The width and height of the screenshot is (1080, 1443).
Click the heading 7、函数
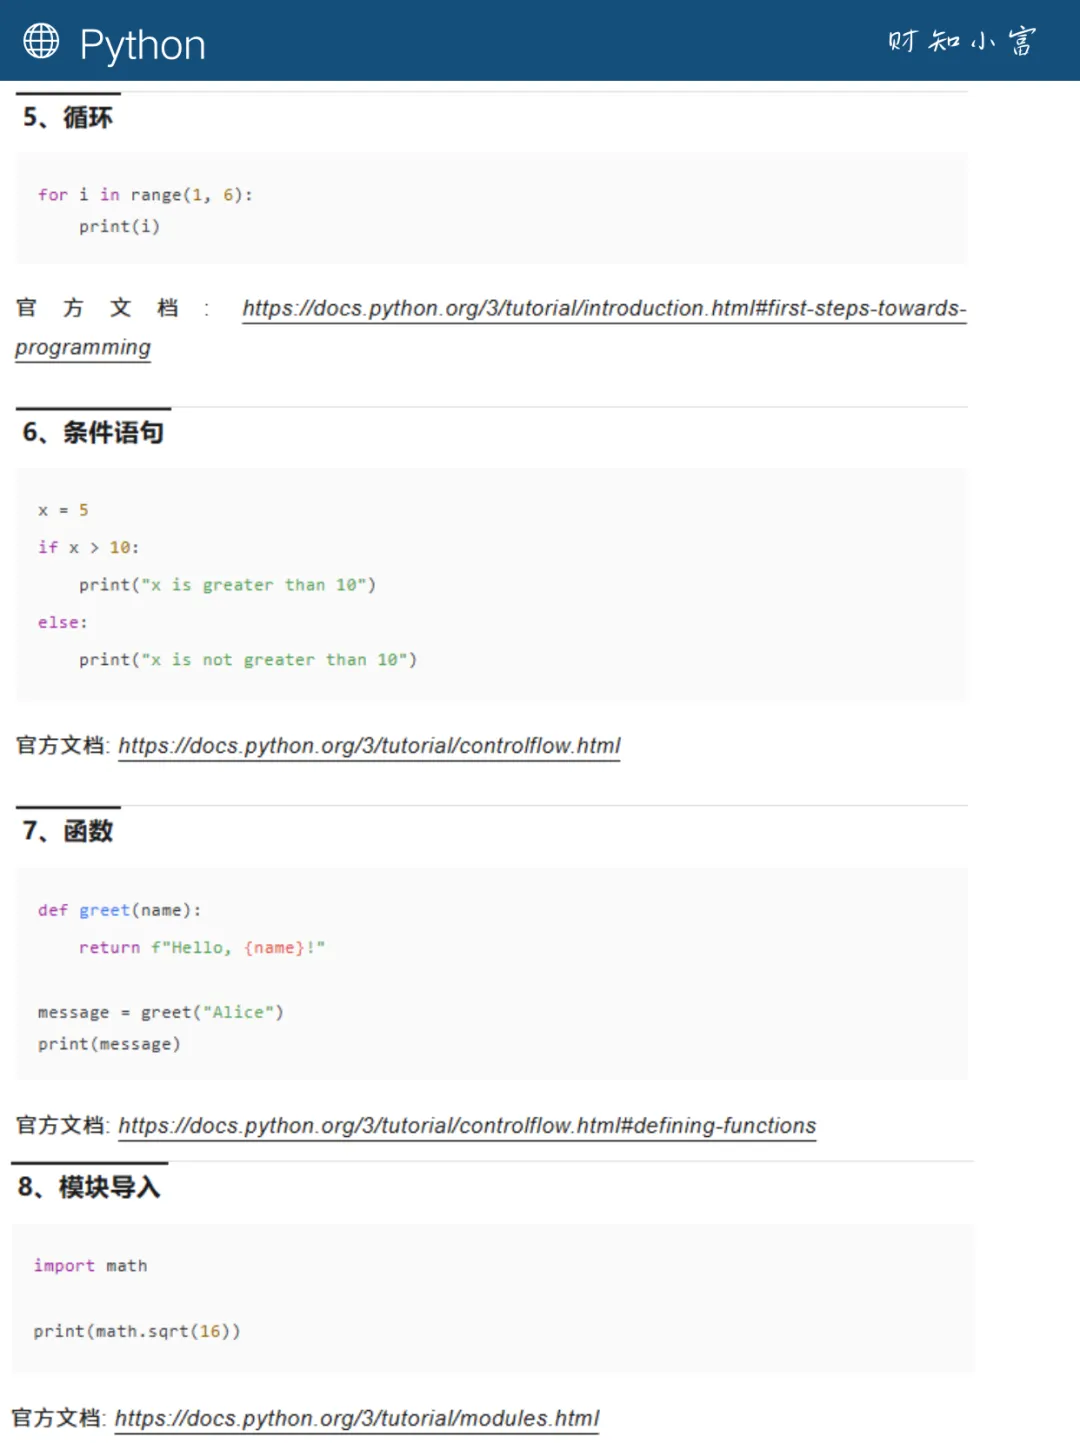(67, 831)
